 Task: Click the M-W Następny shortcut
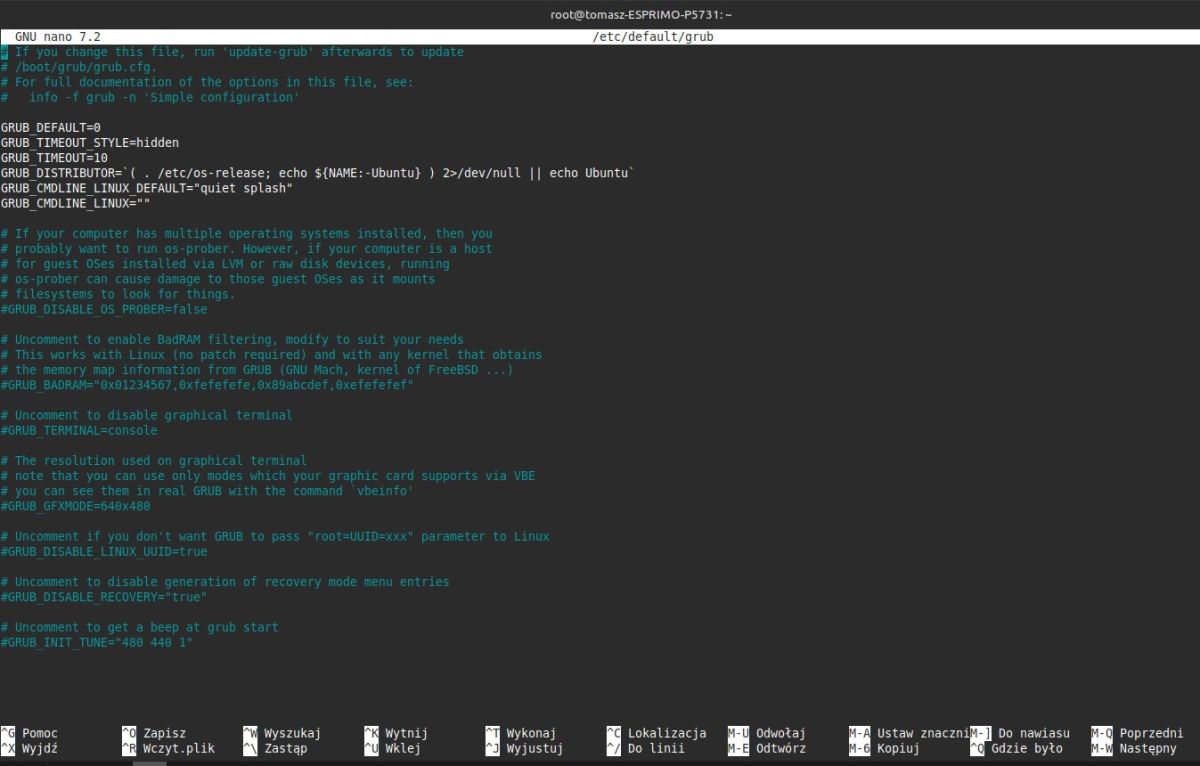click(x=1134, y=748)
